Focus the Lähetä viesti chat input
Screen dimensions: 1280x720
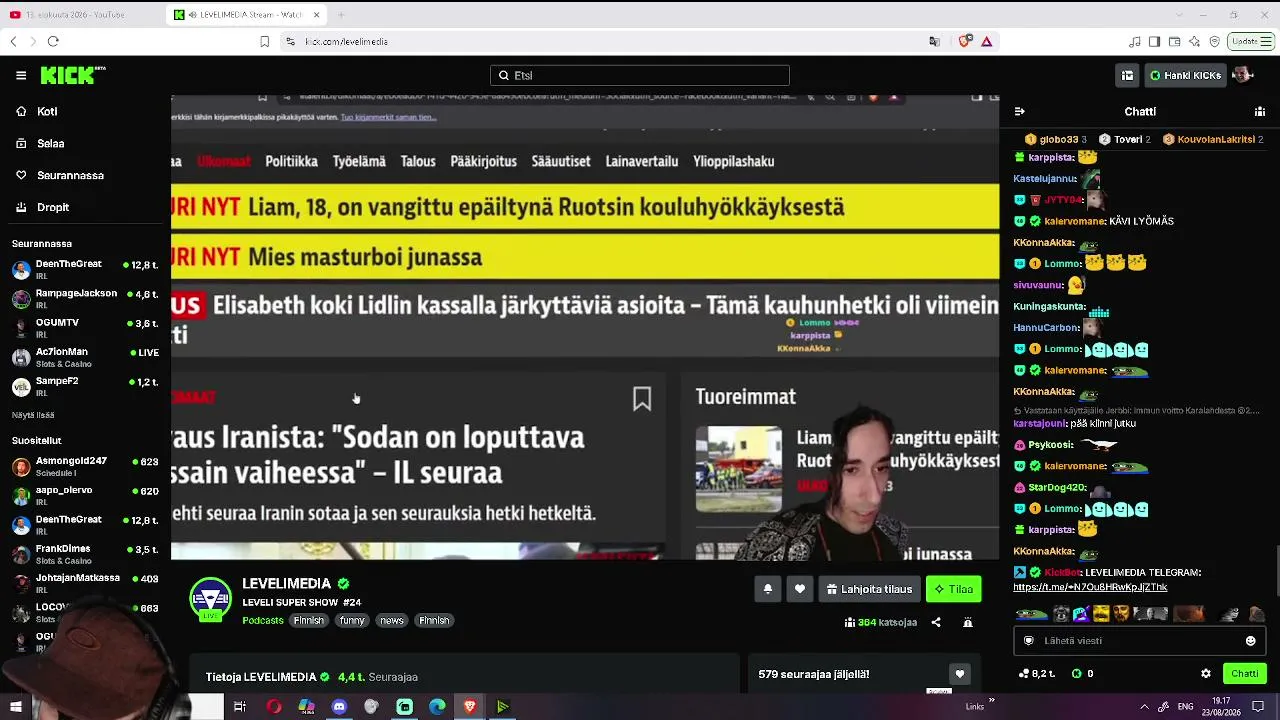pos(1140,641)
